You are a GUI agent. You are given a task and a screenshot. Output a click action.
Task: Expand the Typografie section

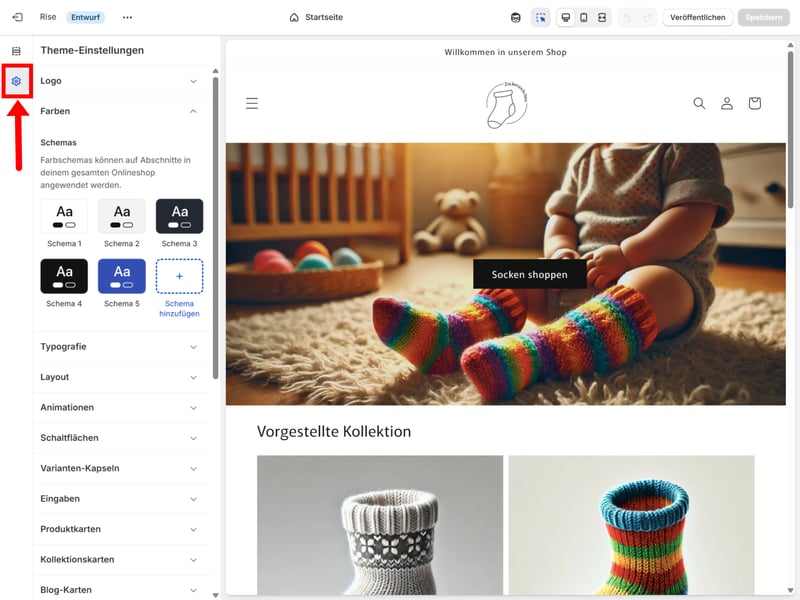coord(120,347)
